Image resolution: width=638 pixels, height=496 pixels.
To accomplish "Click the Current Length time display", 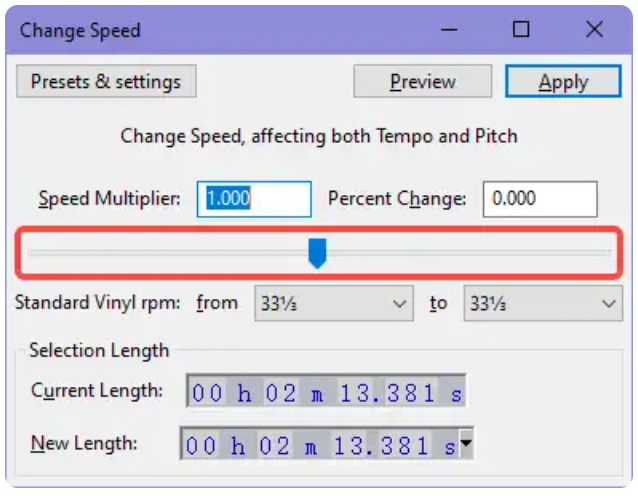I will point(326,391).
